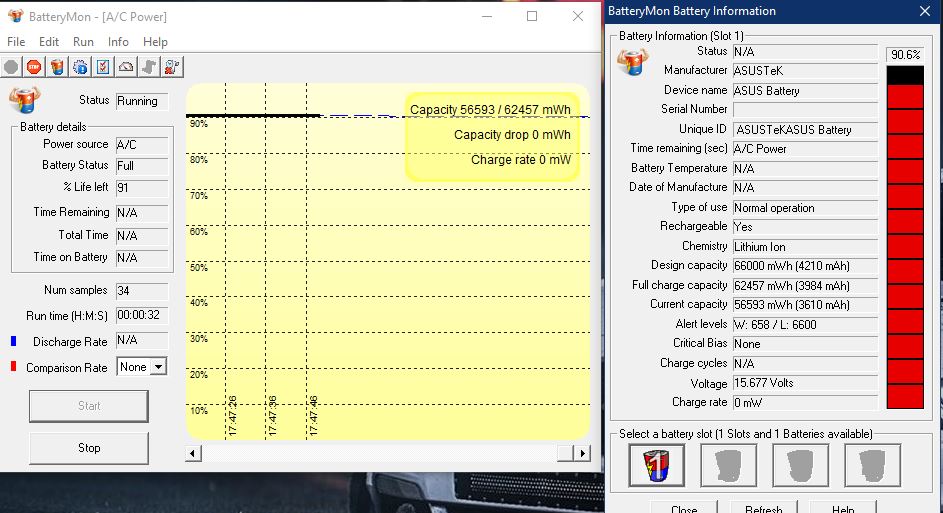The image size is (943, 513).
Task: Click Close in the Battery Information window
Action: coord(684,507)
